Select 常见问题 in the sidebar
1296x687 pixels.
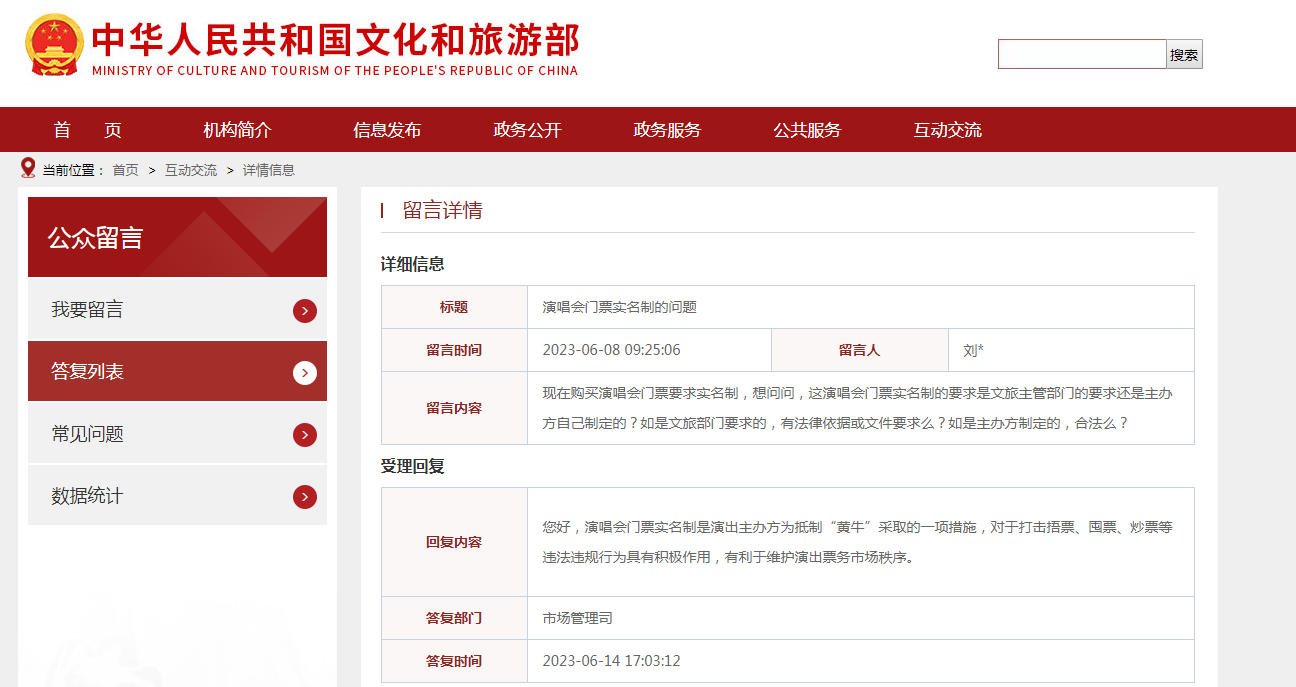click(x=88, y=434)
